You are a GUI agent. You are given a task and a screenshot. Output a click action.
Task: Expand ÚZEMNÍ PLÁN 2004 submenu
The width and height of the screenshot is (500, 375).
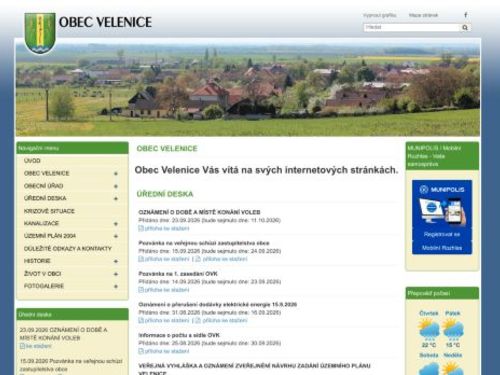click(116, 236)
